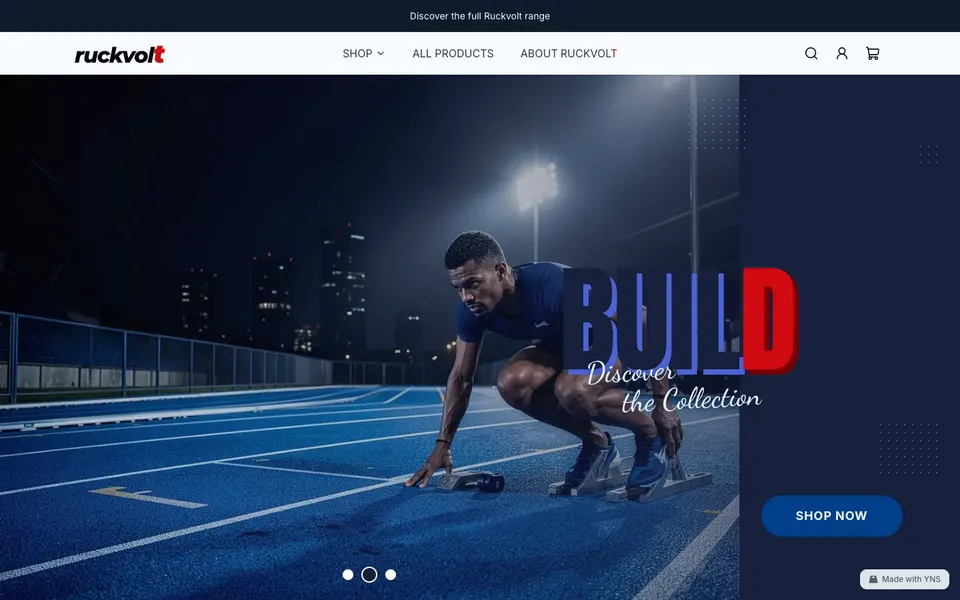Click the Made with YNS badge
Image resolution: width=960 pixels, height=600 pixels.
tap(904, 579)
